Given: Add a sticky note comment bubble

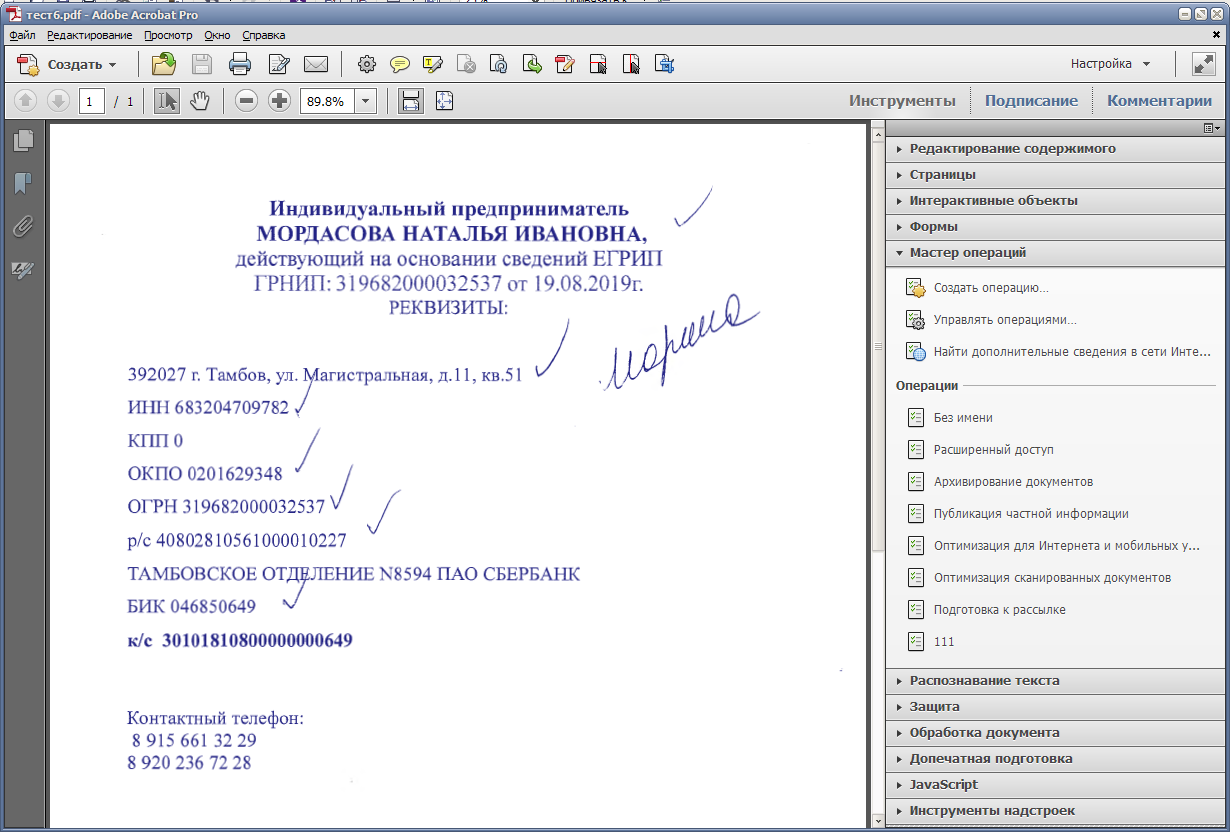Looking at the screenshot, I should pos(400,65).
